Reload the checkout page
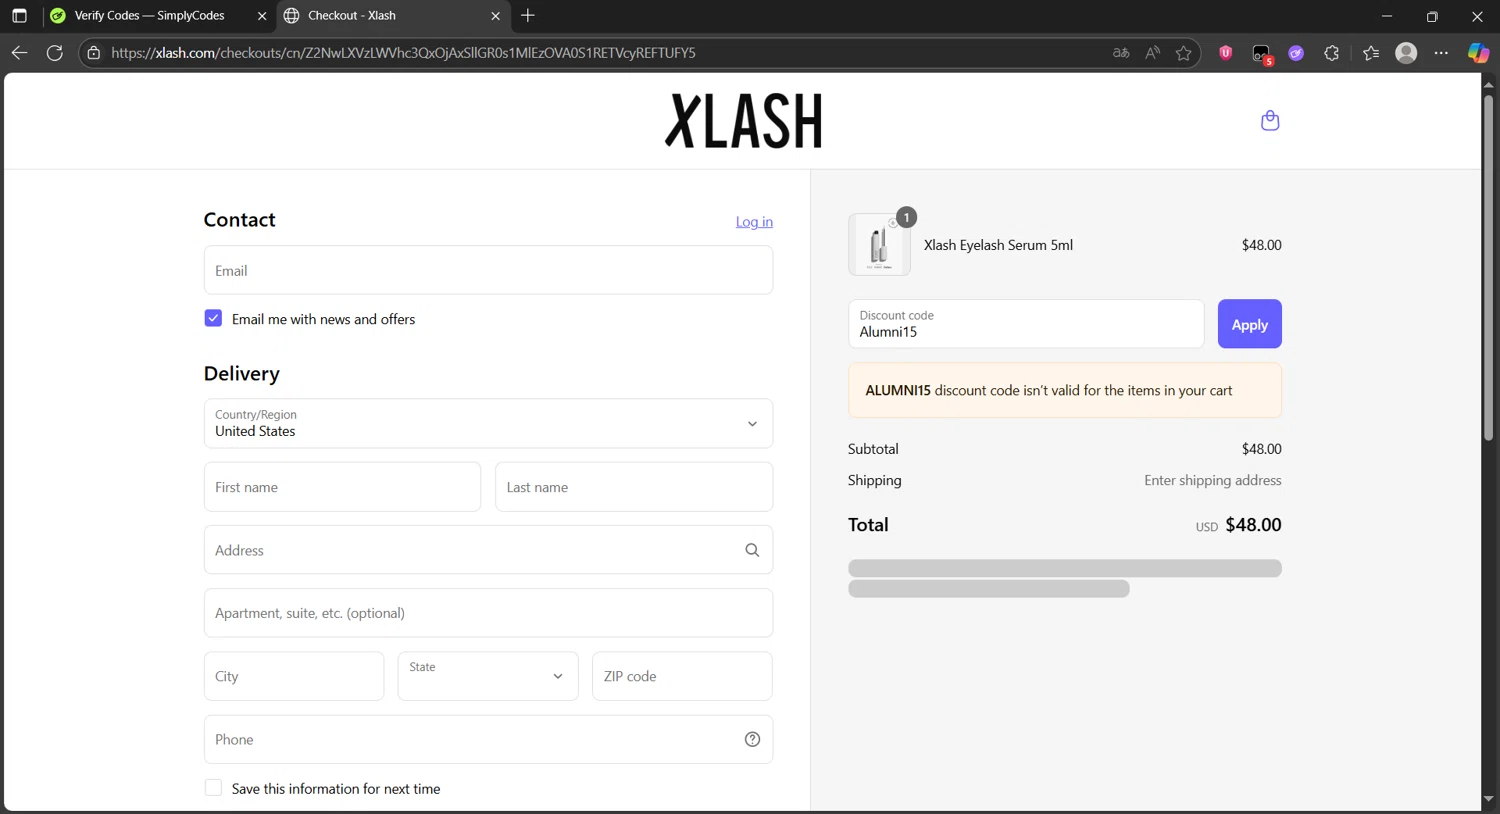The width and height of the screenshot is (1500, 814). pos(55,53)
